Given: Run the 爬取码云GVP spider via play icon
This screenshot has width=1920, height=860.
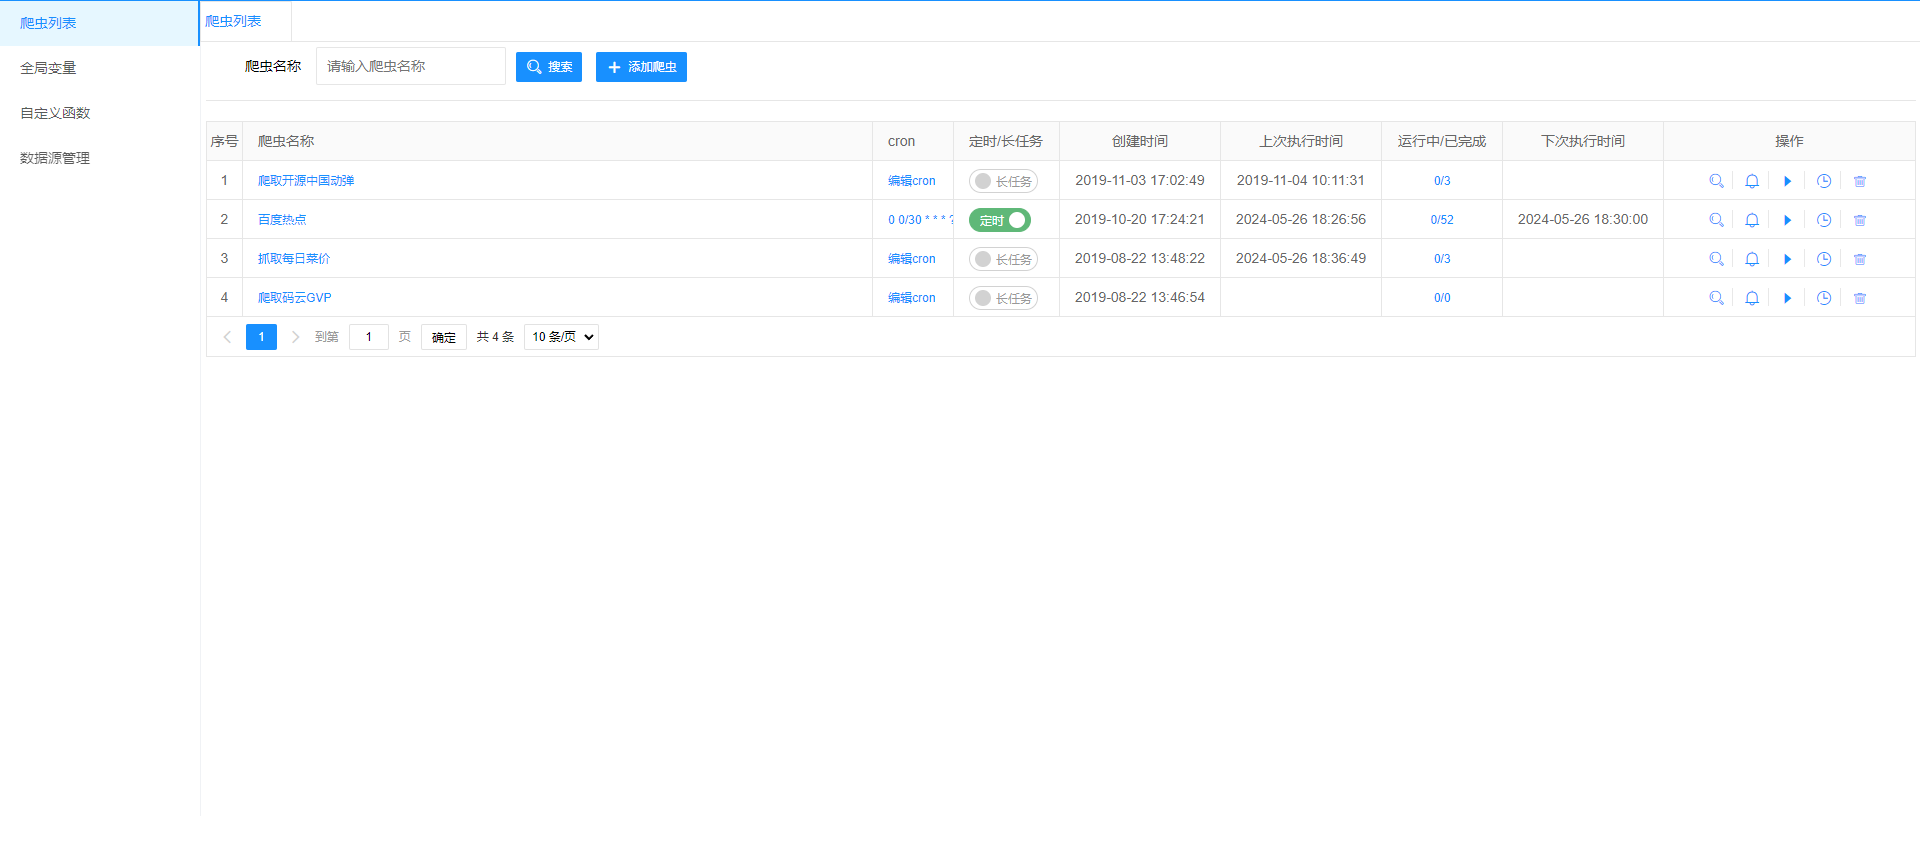Looking at the screenshot, I should point(1788,298).
